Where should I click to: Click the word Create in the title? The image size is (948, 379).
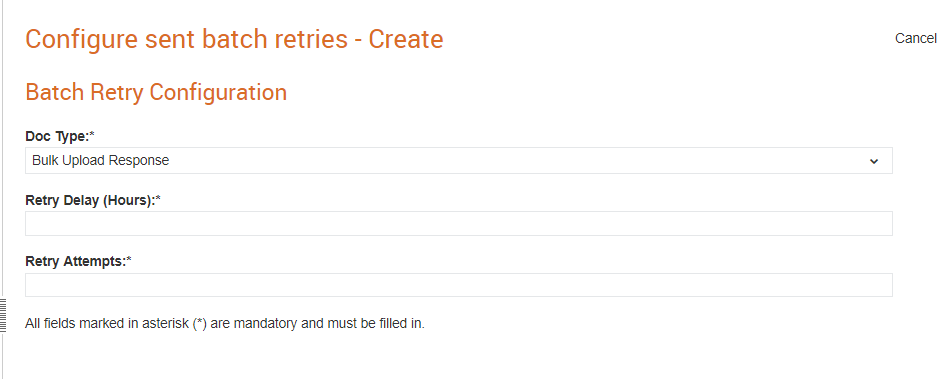pyautogui.click(x=406, y=39)
